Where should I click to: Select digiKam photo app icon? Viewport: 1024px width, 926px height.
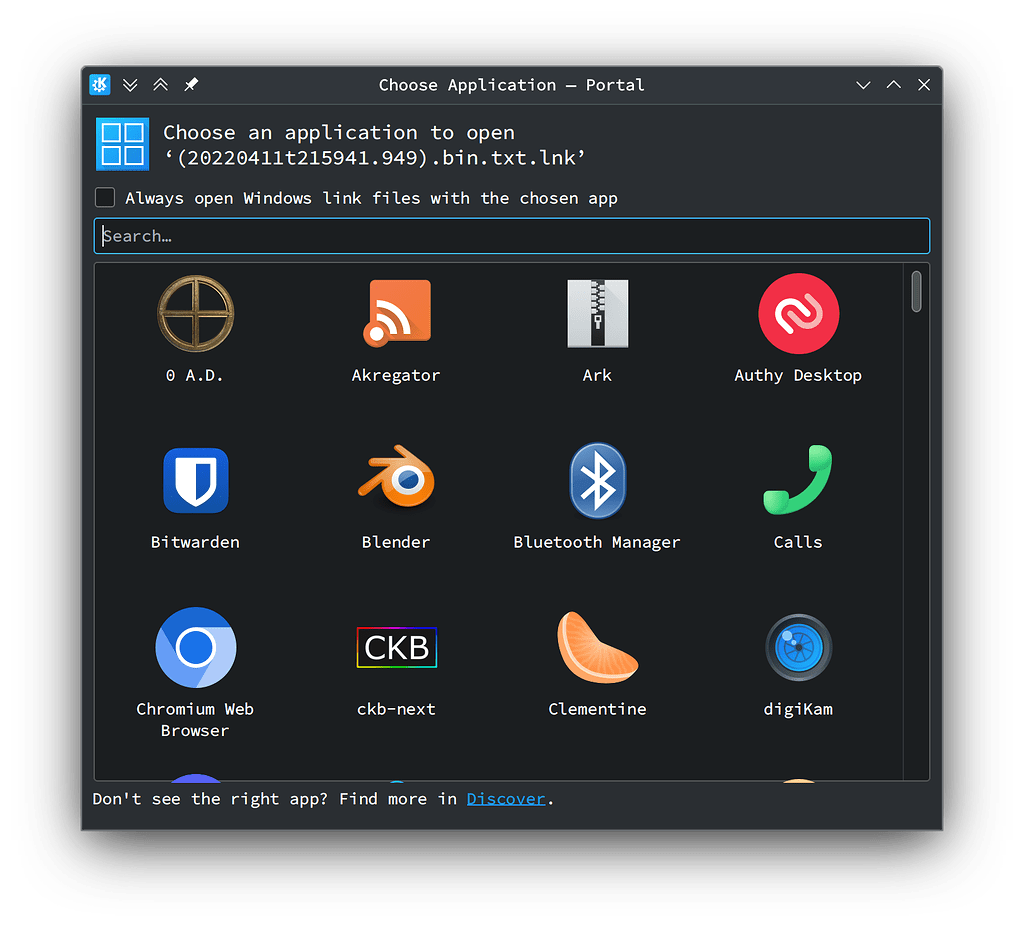click(798, 648)
